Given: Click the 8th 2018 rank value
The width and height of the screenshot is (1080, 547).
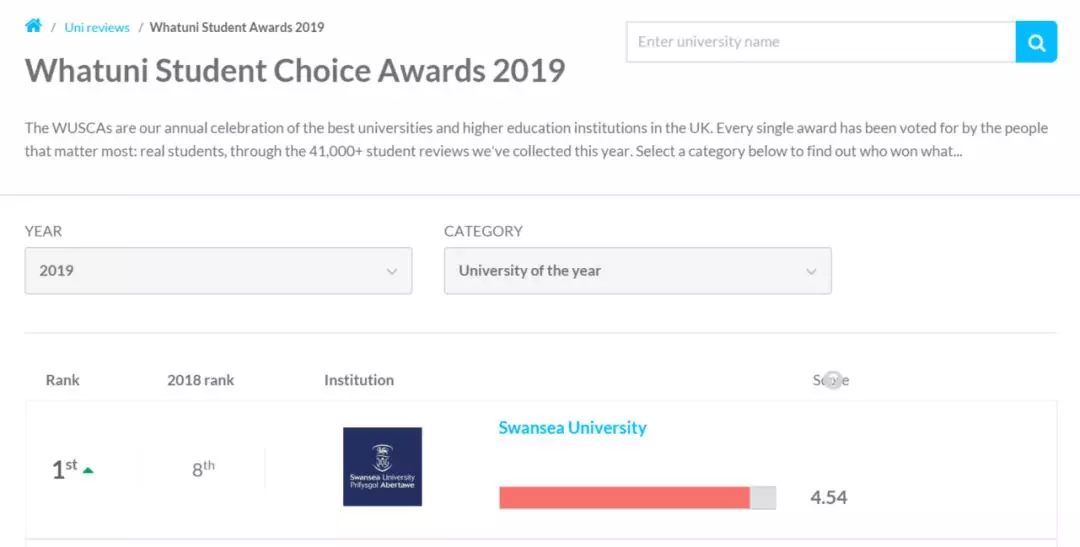Looking at the screenshot, I should click(x=203, y=468).
